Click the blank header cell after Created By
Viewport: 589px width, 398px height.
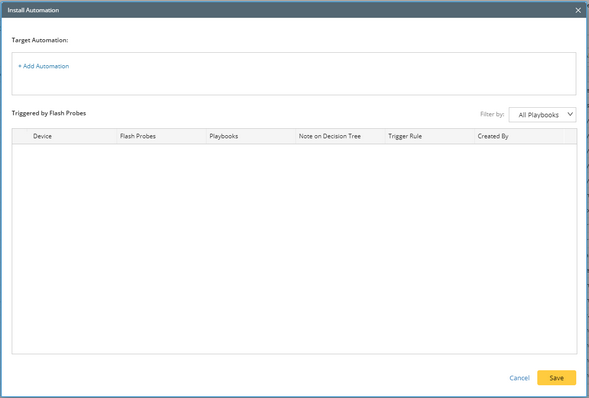tap(569, 136)
